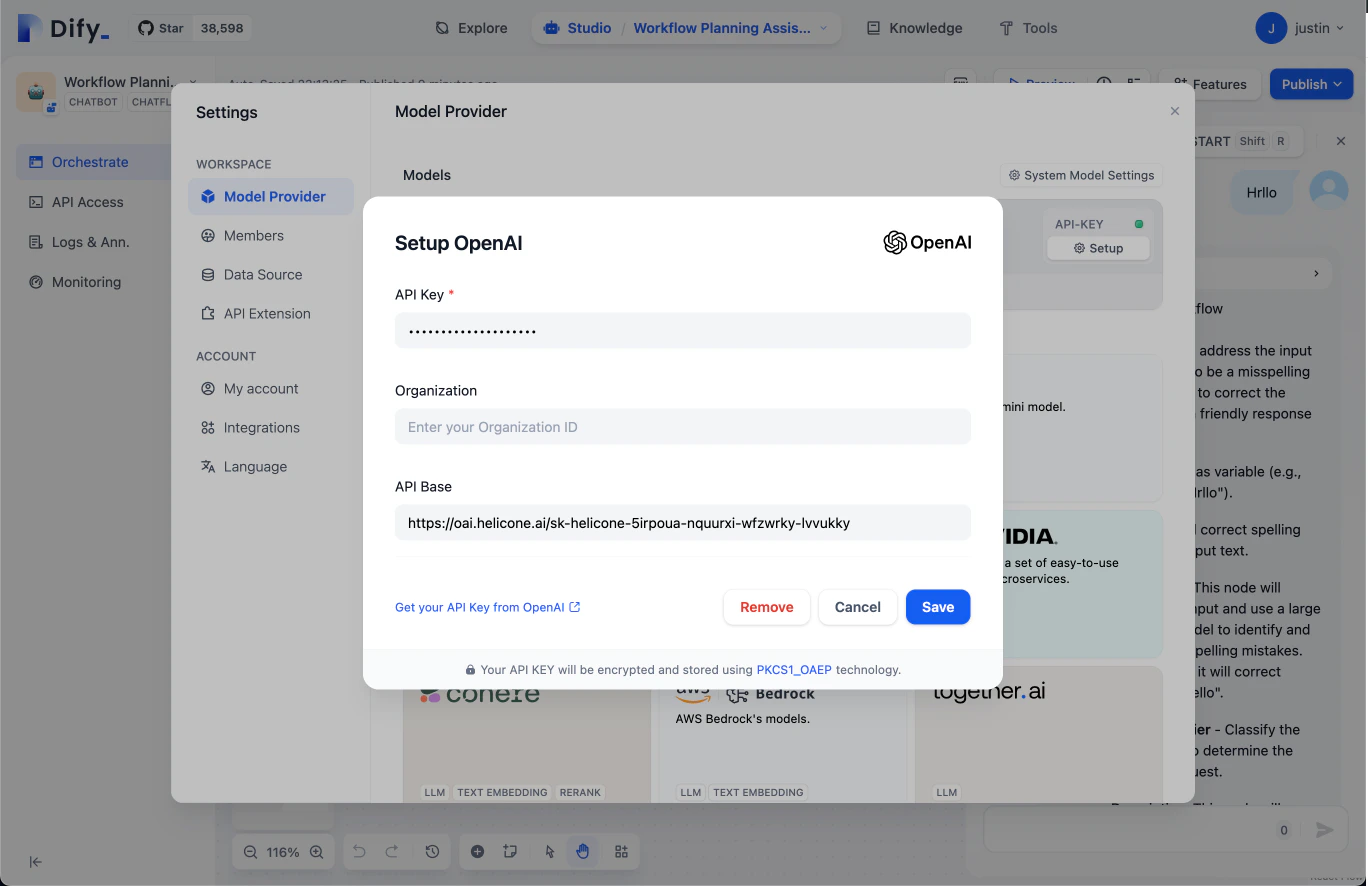Open version history with the clock icon
This screenshot has width=1368, height=886.
[x=432, y=851]
